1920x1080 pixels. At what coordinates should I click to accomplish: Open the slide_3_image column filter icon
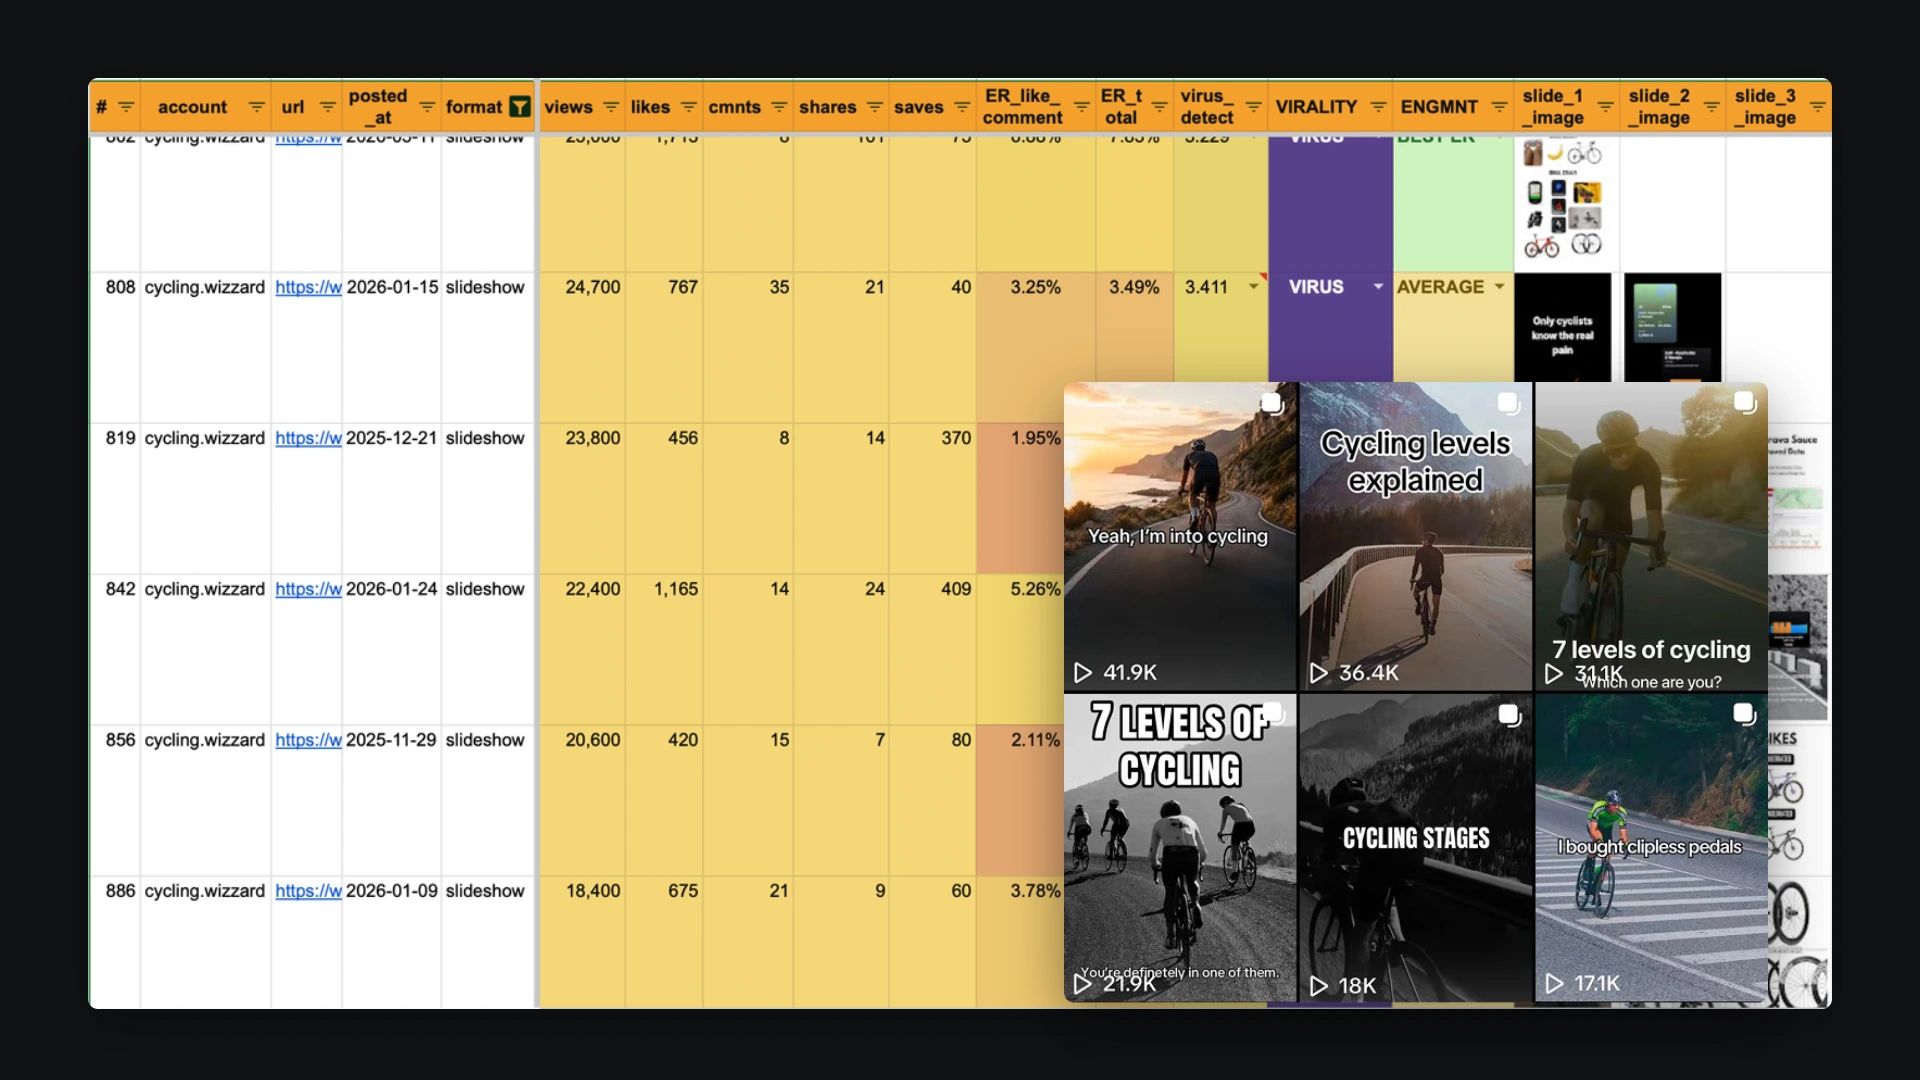[x=1818, y=107]
